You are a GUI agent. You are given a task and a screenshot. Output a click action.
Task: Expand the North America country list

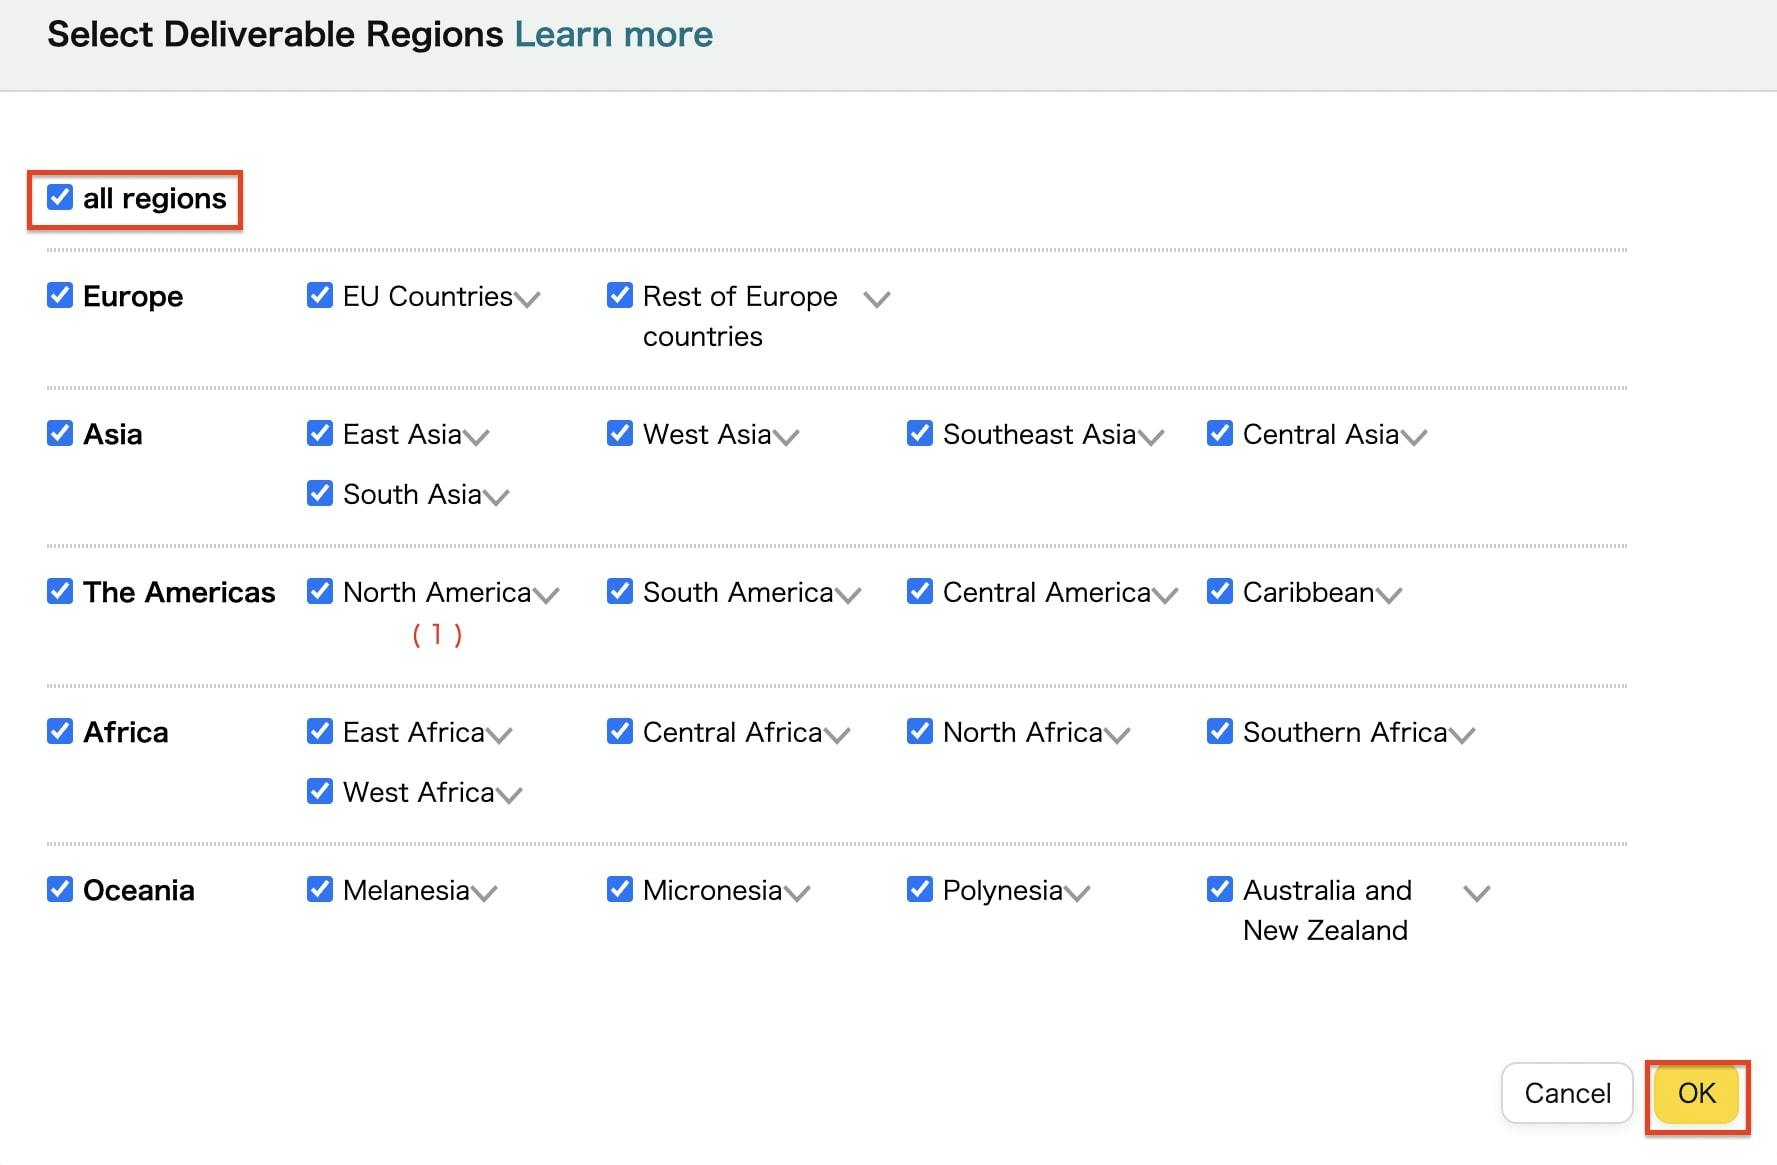click(546, 595)
